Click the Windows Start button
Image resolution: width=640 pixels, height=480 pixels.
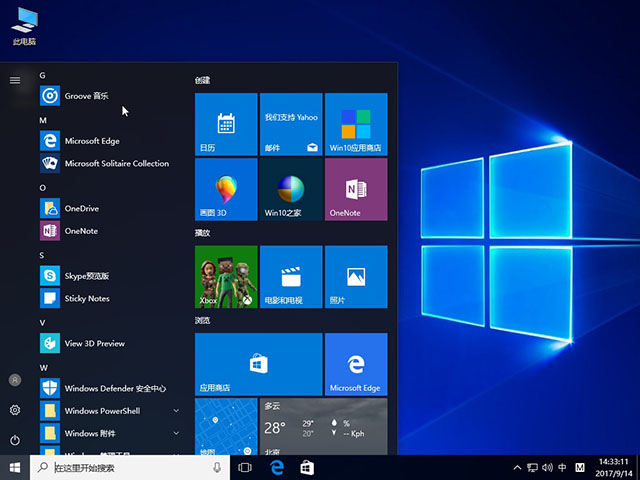point(15,467)
